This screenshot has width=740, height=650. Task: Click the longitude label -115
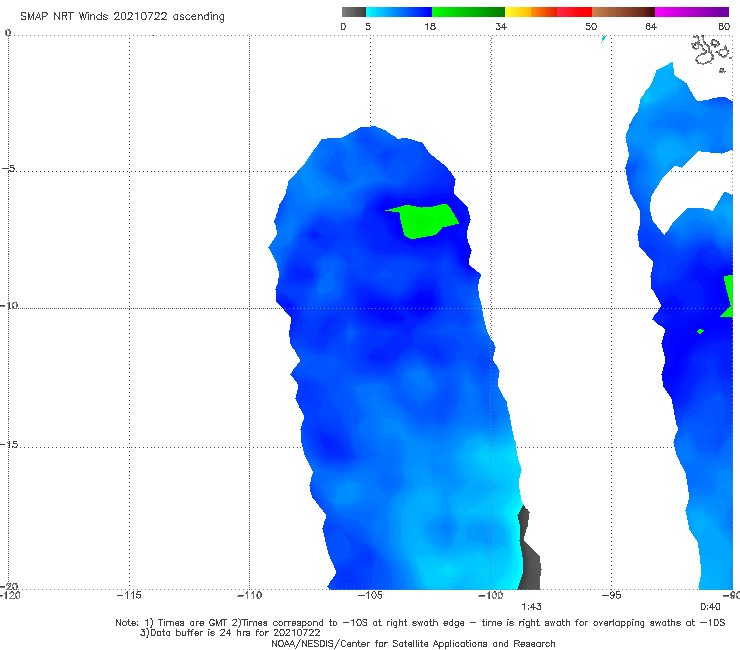[x=129, y=595]
